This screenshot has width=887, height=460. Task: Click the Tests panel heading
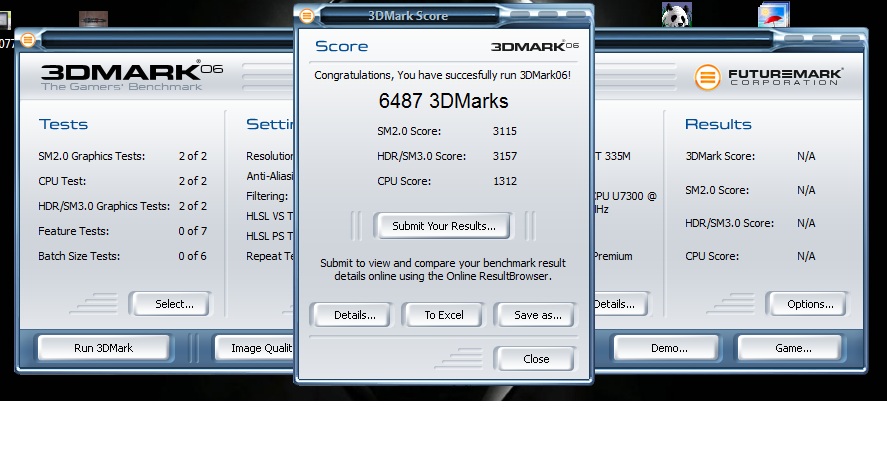click(63, 124)
